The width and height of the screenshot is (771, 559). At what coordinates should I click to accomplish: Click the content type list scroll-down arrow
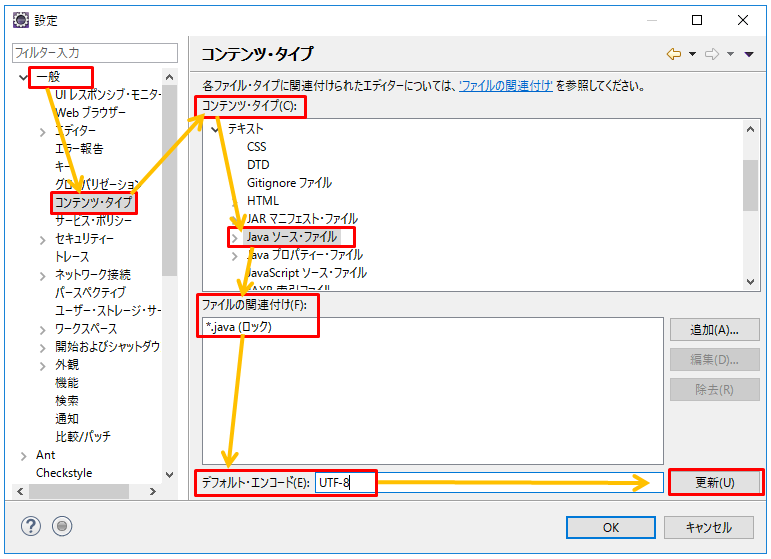click(750, 282)
